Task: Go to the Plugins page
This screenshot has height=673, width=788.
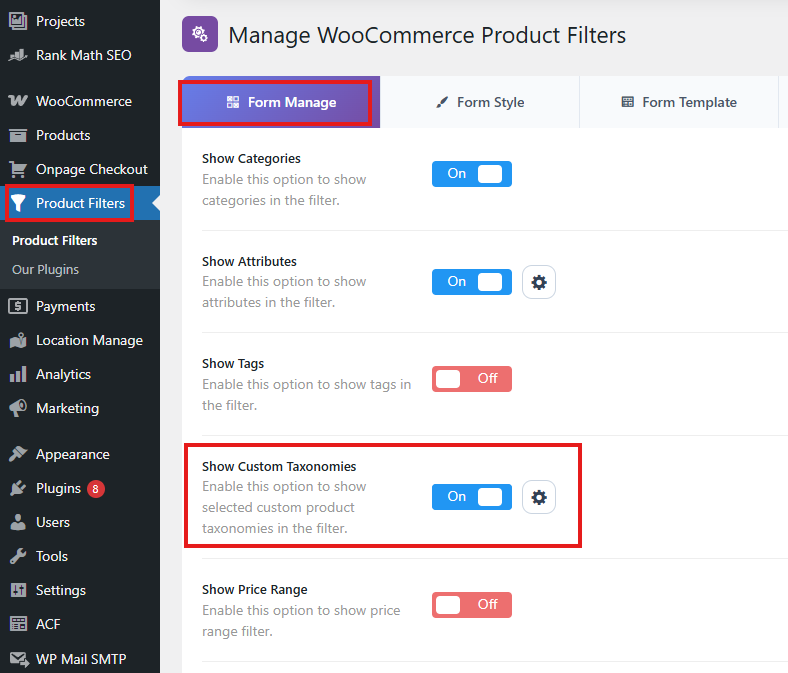Action: 80,488
